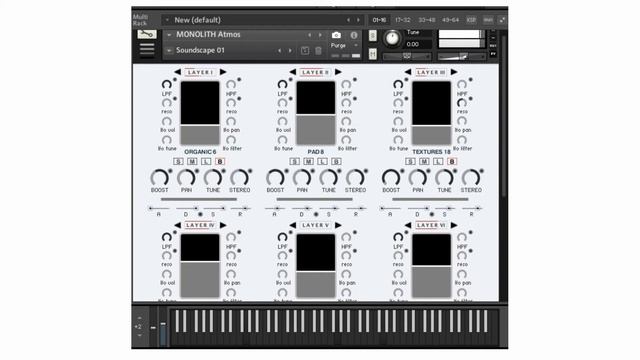
Task: Go to the previous multi preset arrow
Action: click(x=348, y=20)
